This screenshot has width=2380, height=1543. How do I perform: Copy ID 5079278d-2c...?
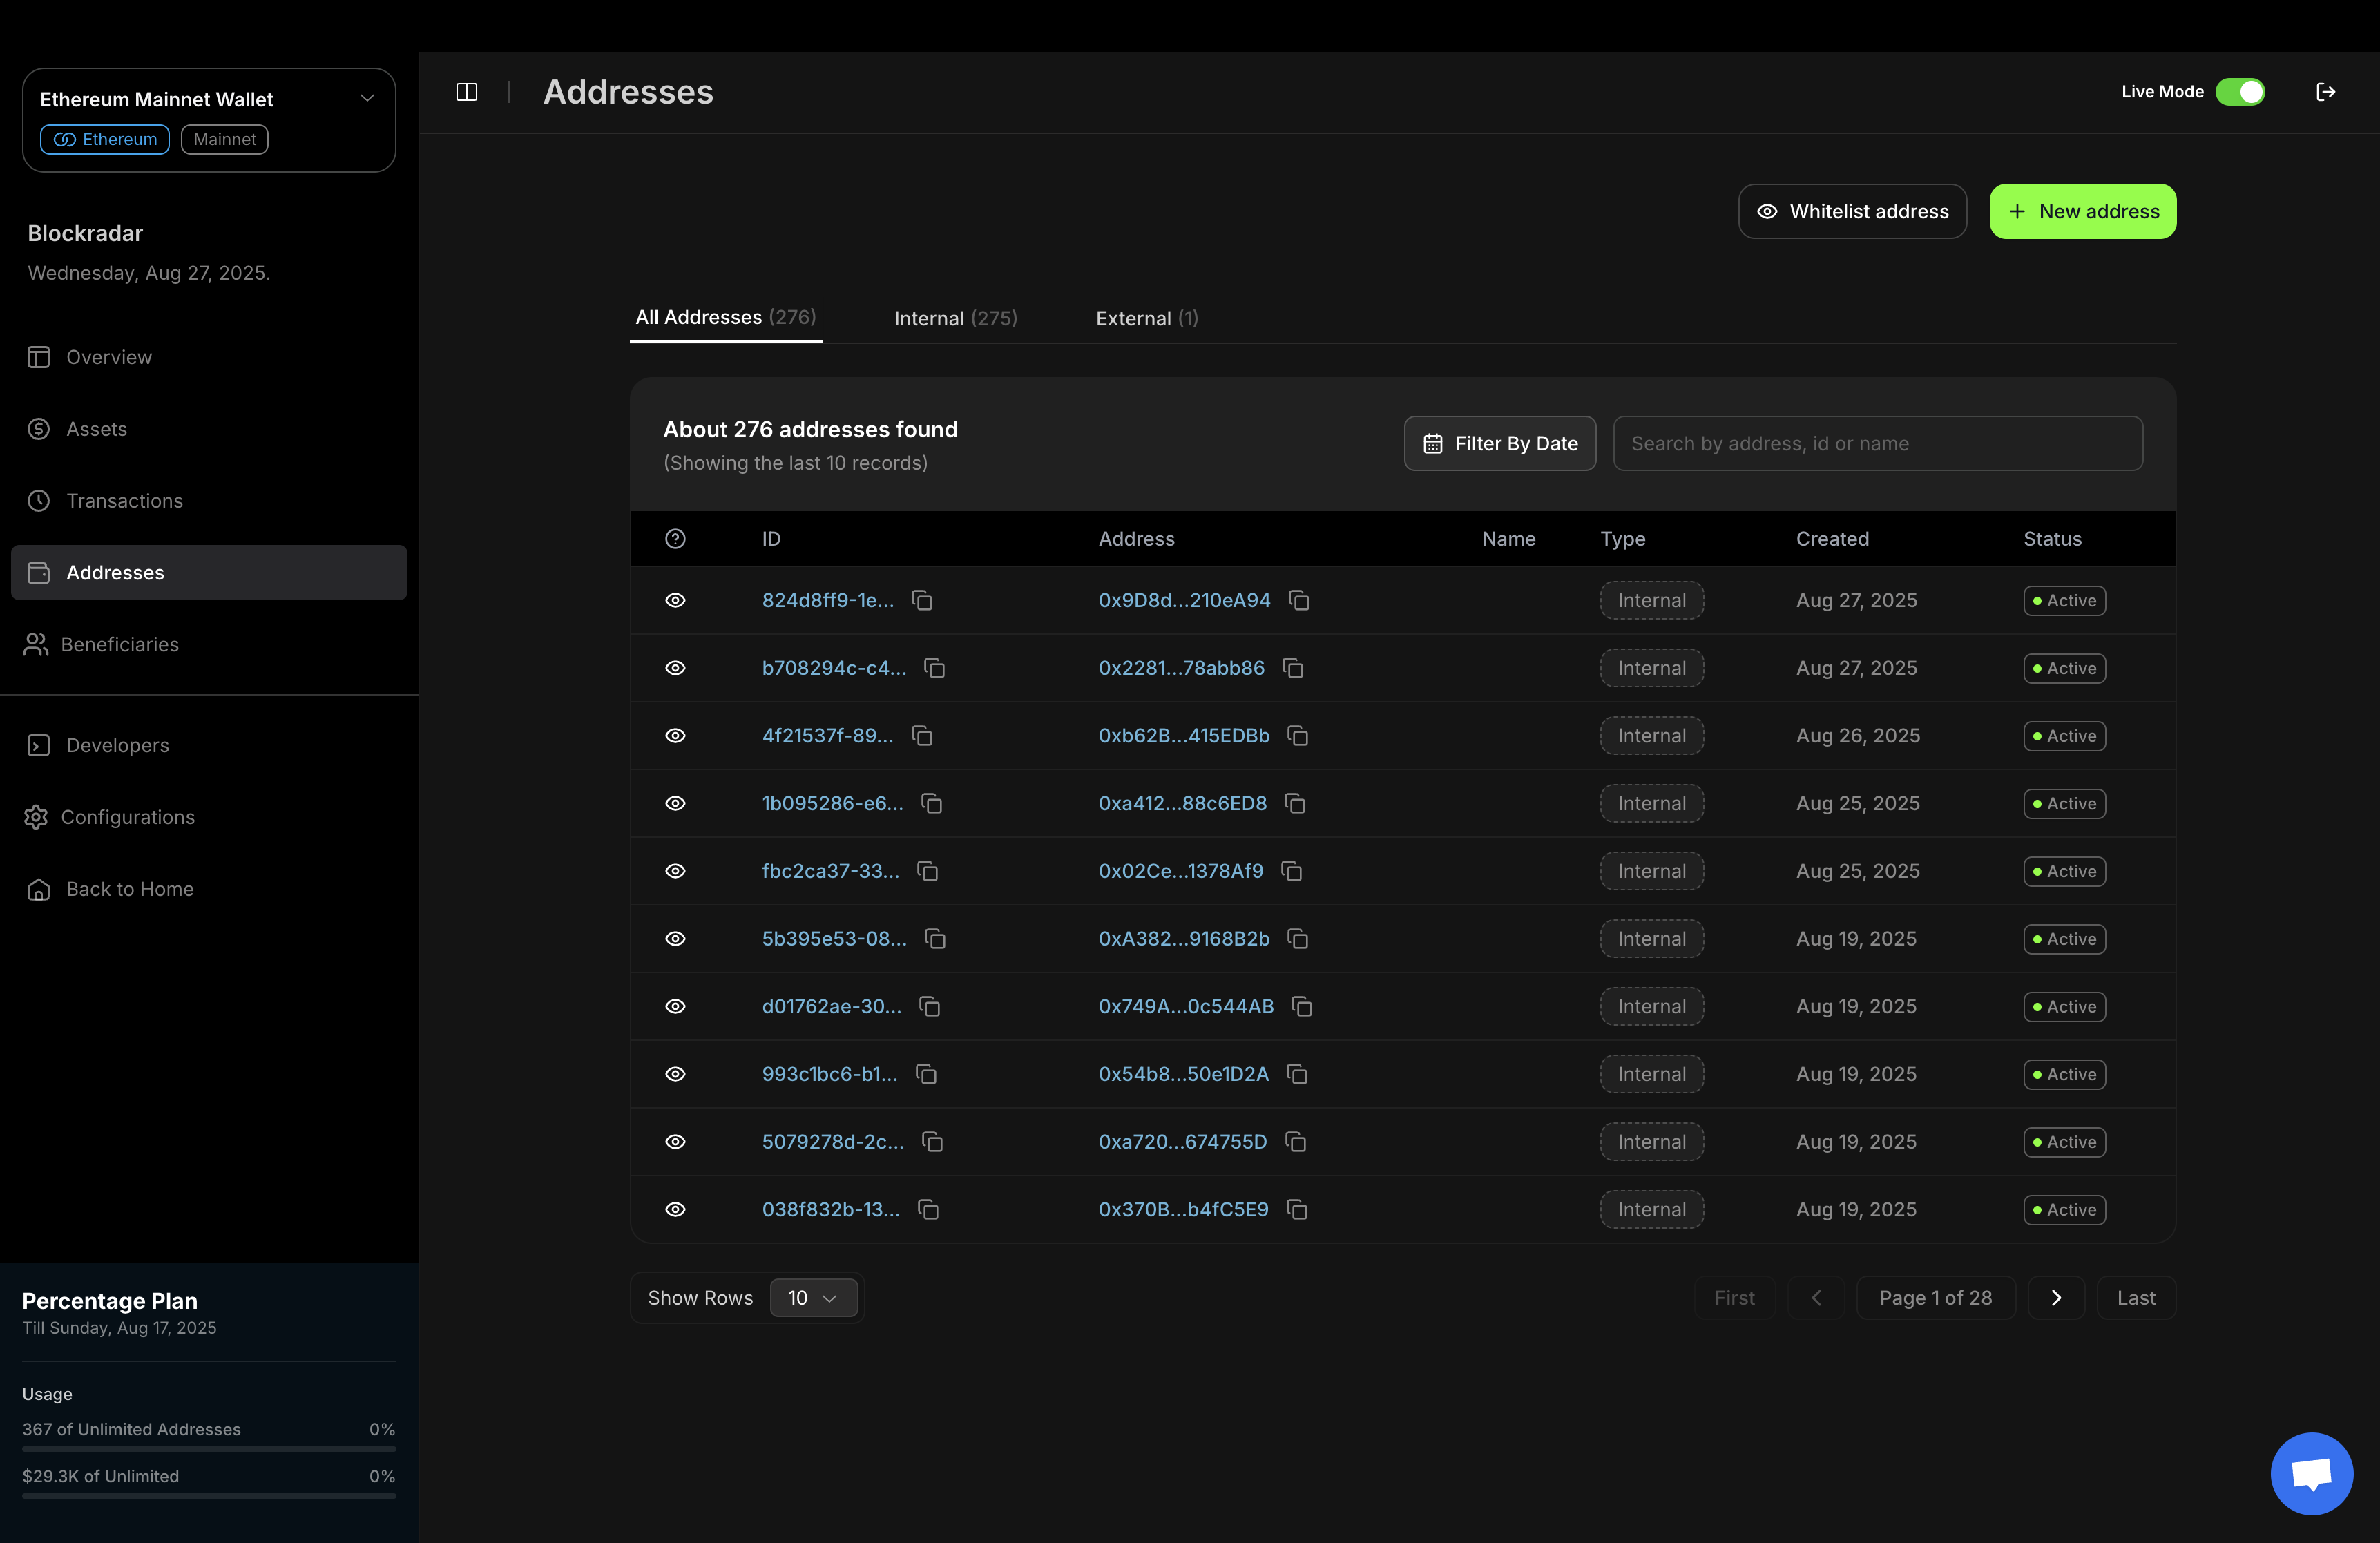click(933, 1142)
